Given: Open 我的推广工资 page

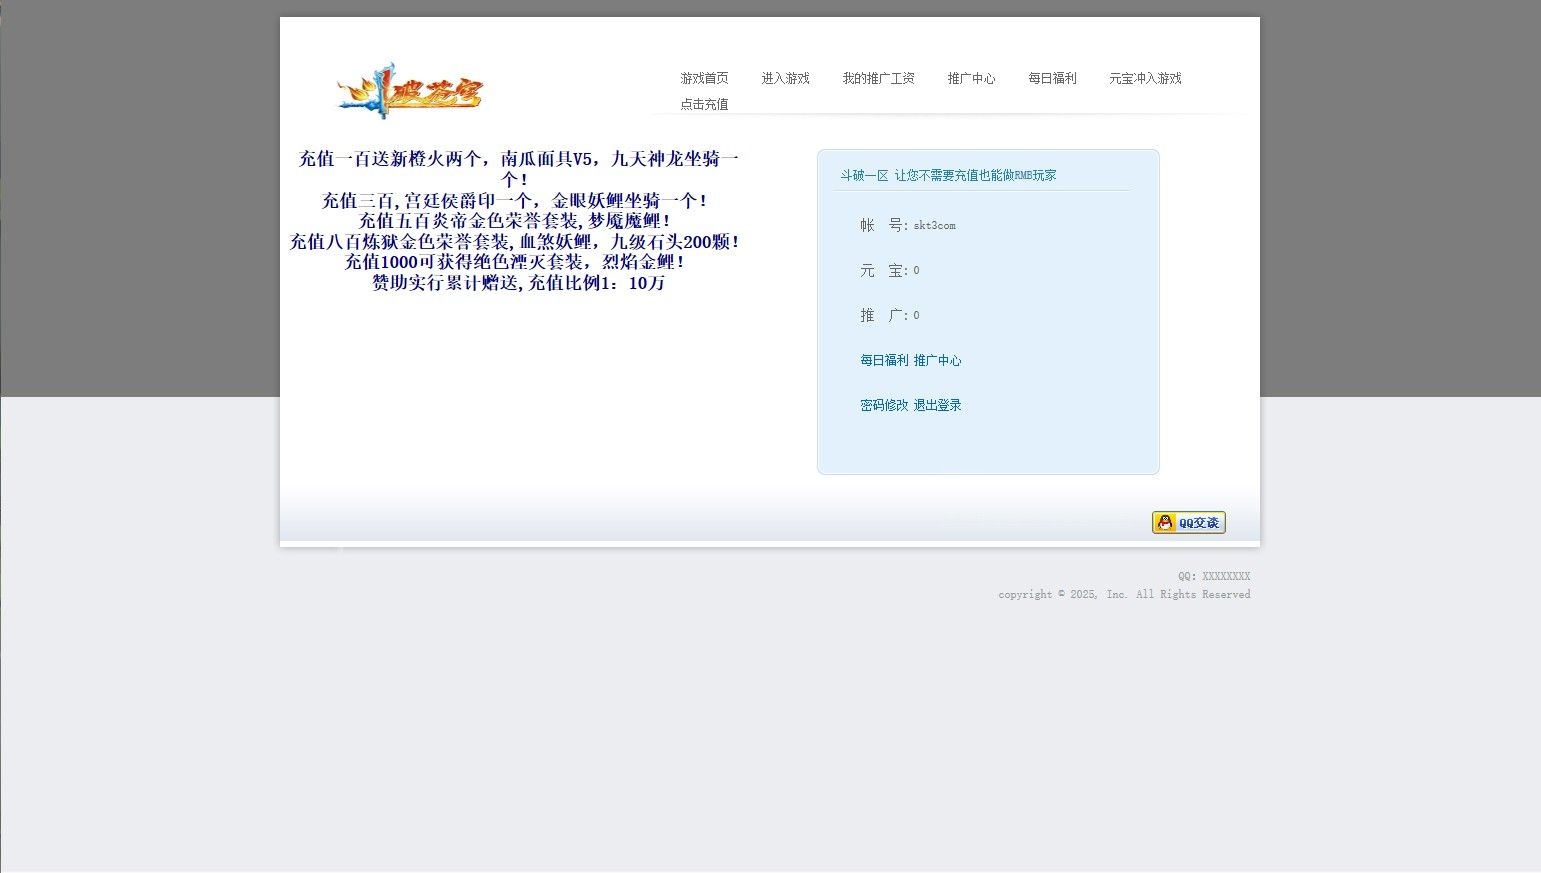Looking at the screenshot, I should pos(879,78).
